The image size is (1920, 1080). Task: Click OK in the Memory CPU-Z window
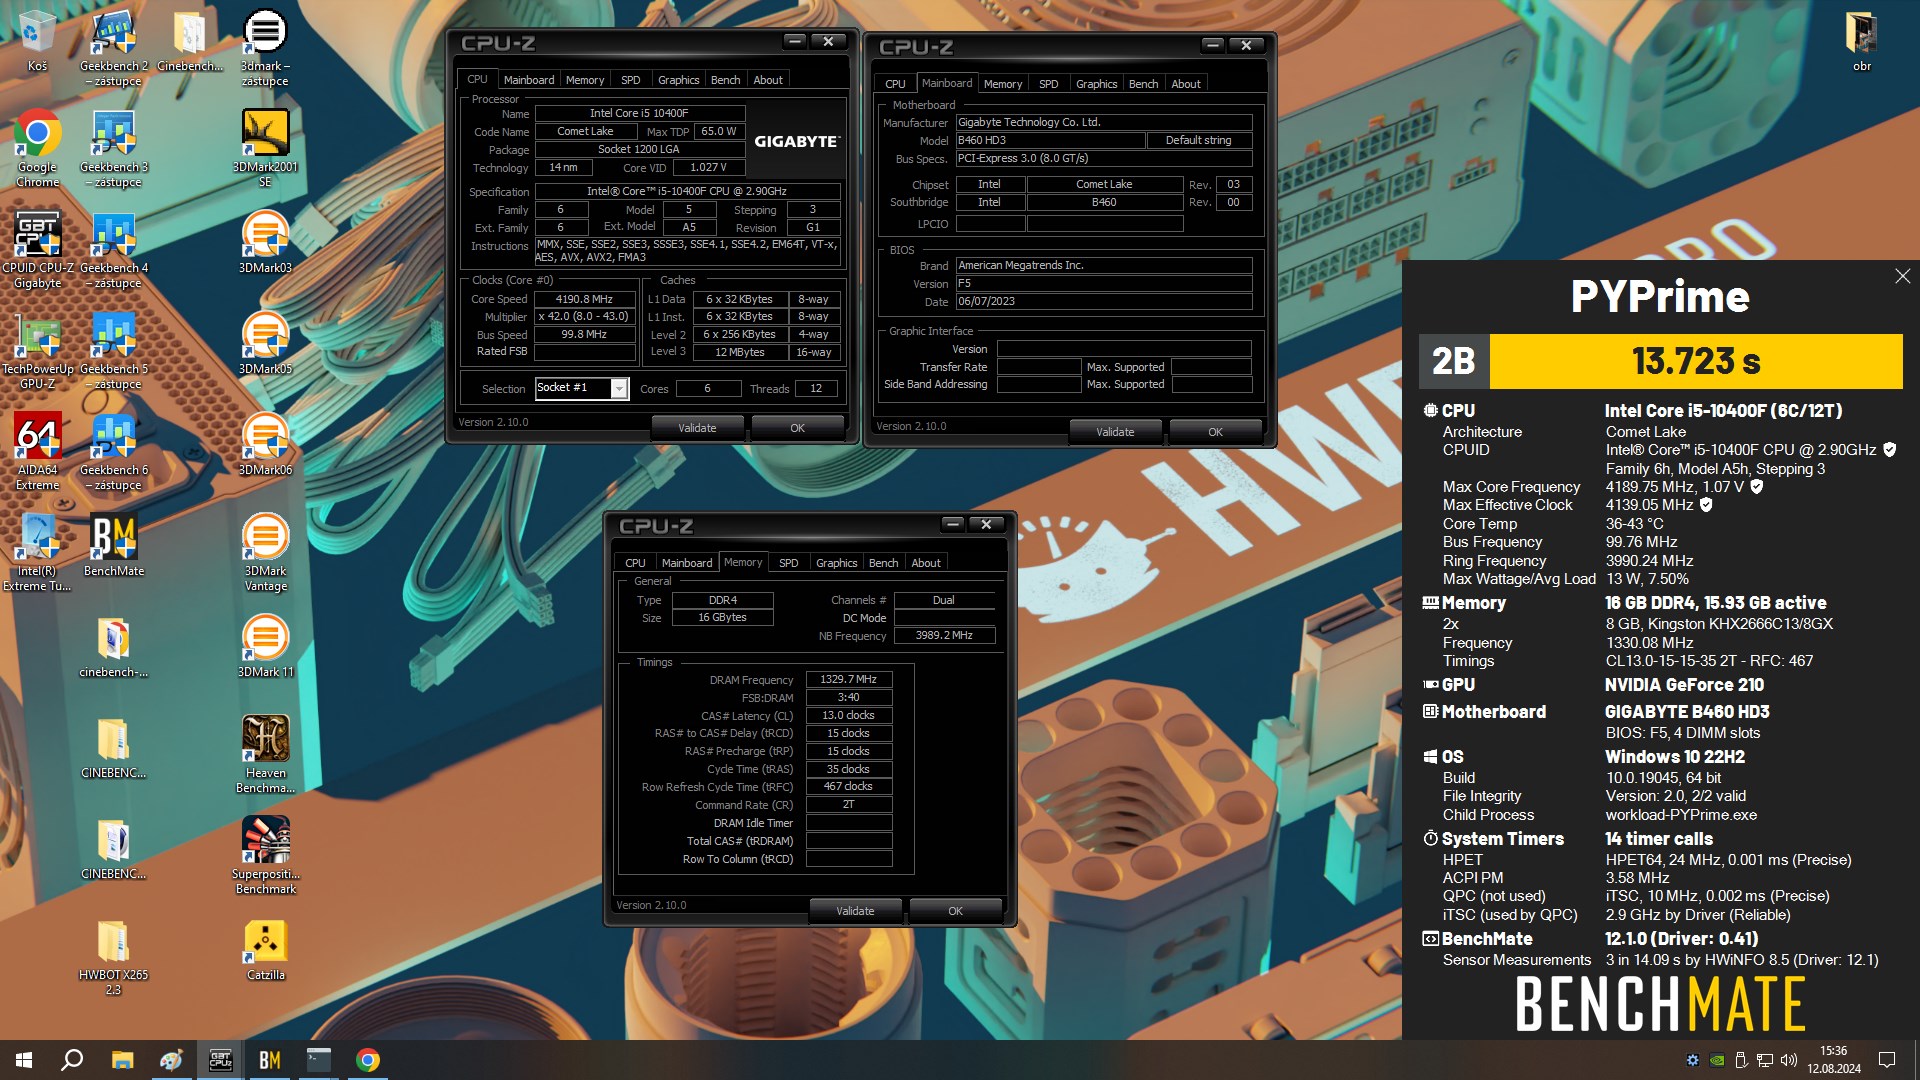[x=955, y=911]
